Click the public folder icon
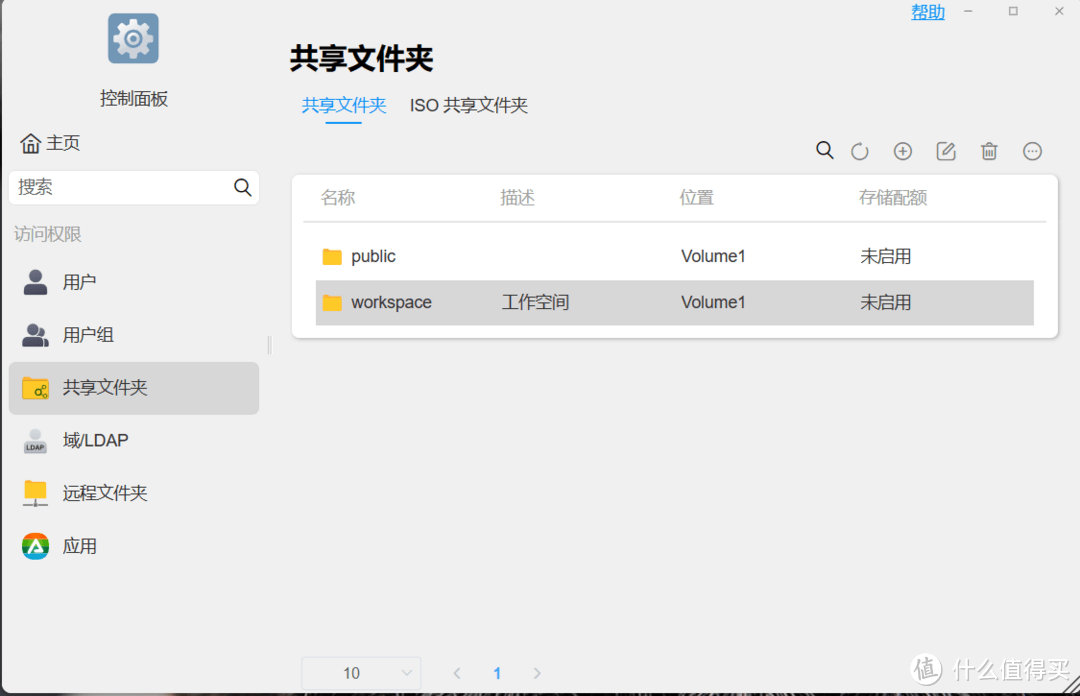 332,257
